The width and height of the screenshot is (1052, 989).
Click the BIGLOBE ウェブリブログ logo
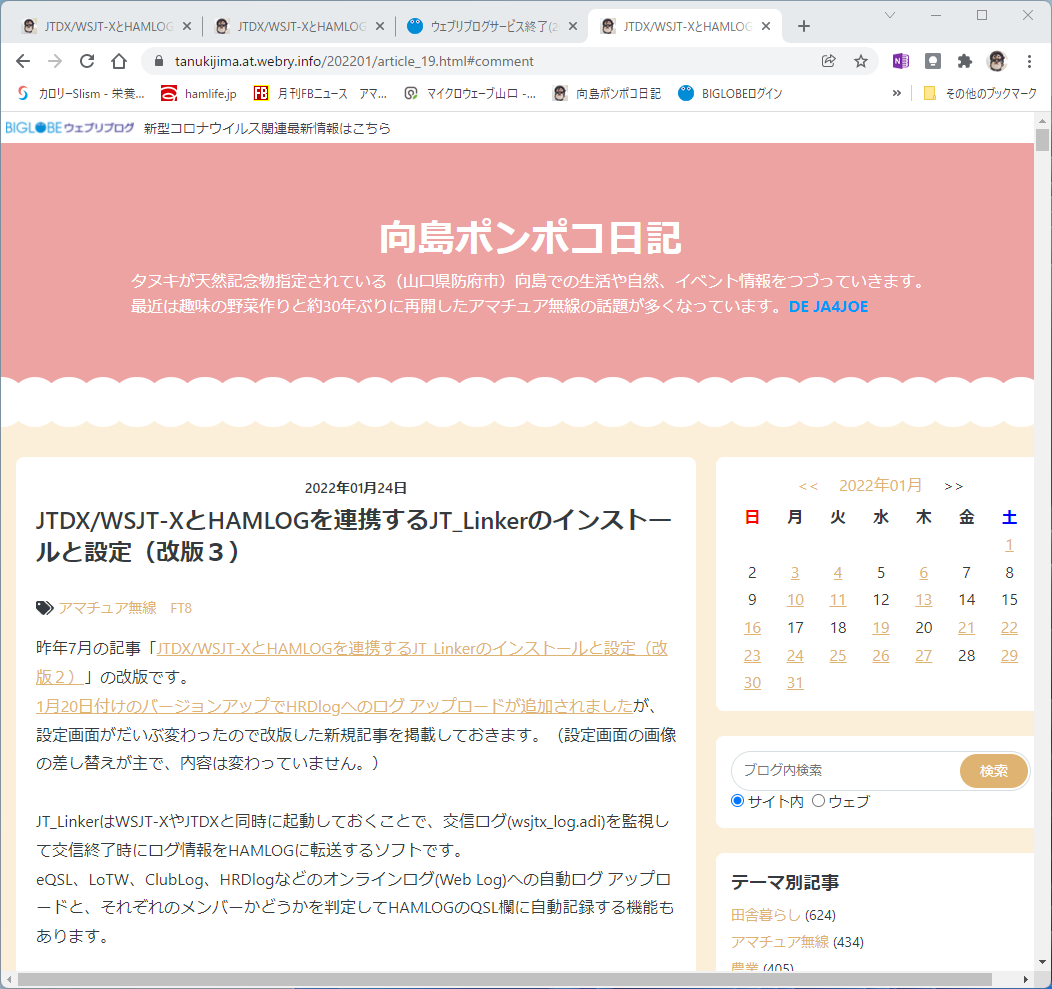tap(70, 127)
